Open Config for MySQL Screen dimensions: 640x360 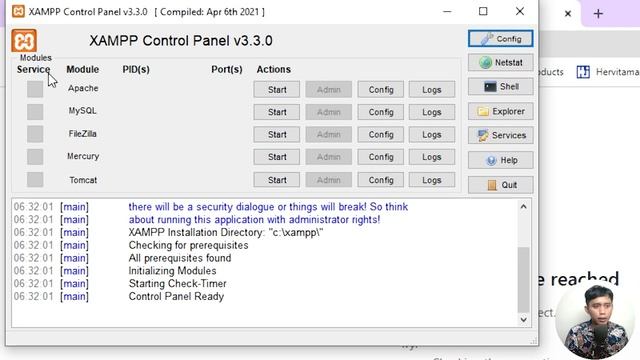coord(381,112)
